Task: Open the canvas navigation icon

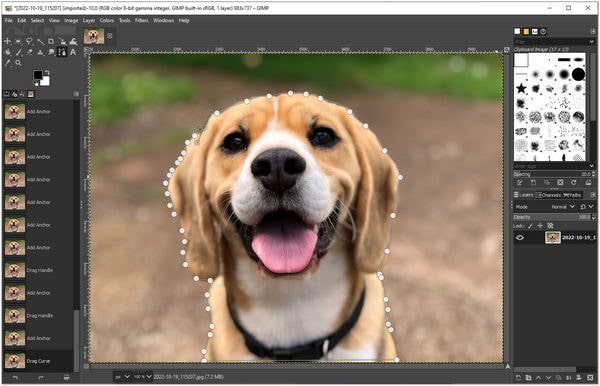Action: [507, 366]
